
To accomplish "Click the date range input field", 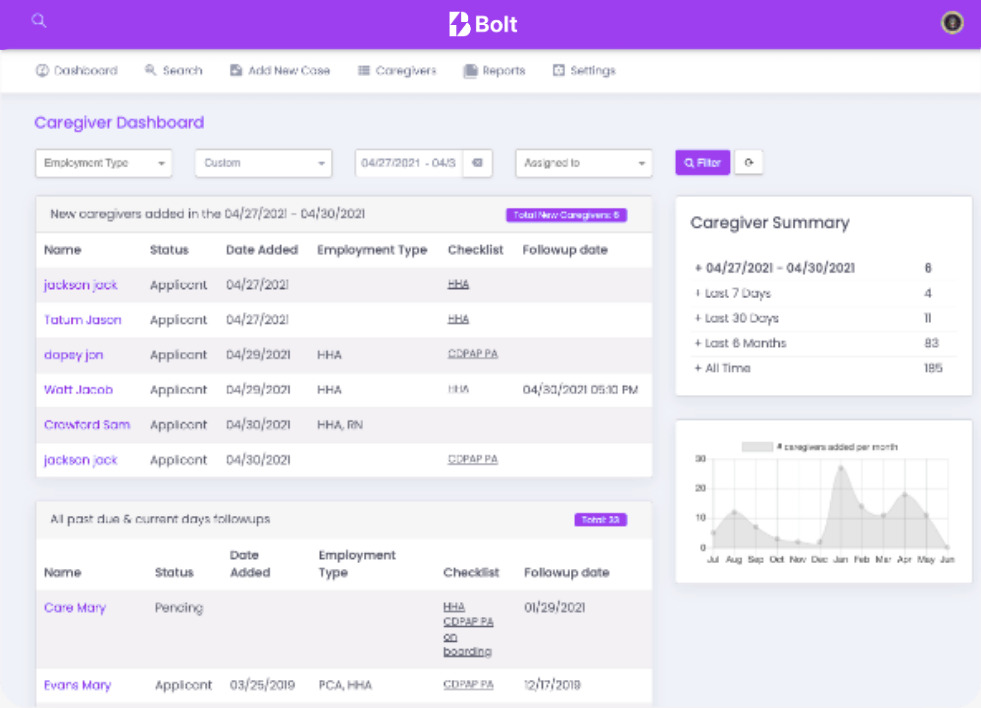I will click(x=408, y=163).
